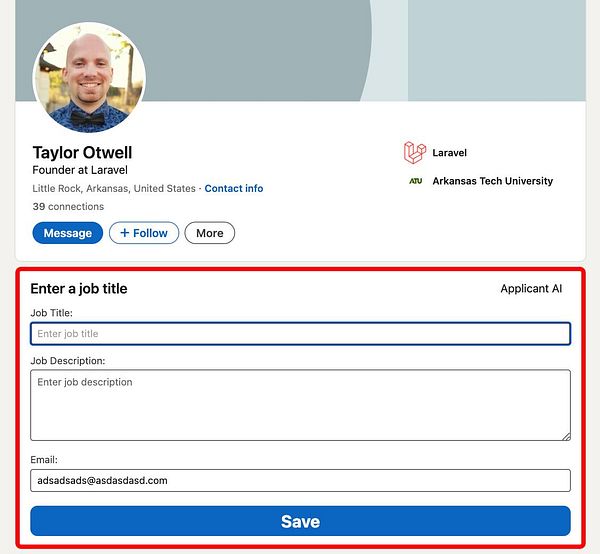Viewport: 600px width, 554px height.
Task: Open Taylor Otwell's profile photo
Action: (89, 77)
